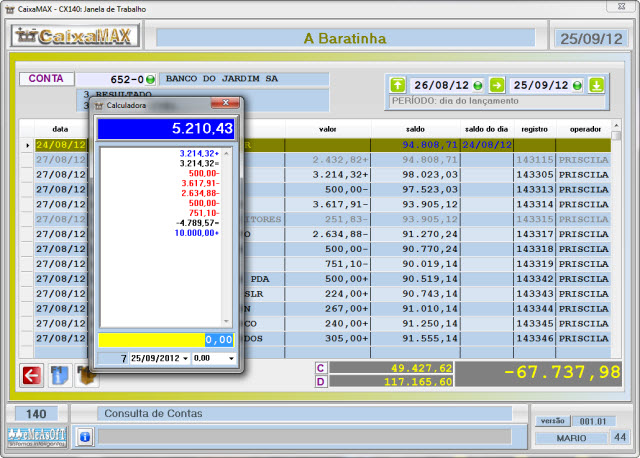Click the MaxSoft logo at bottom left
640x458 pixels.
point(35,435)
